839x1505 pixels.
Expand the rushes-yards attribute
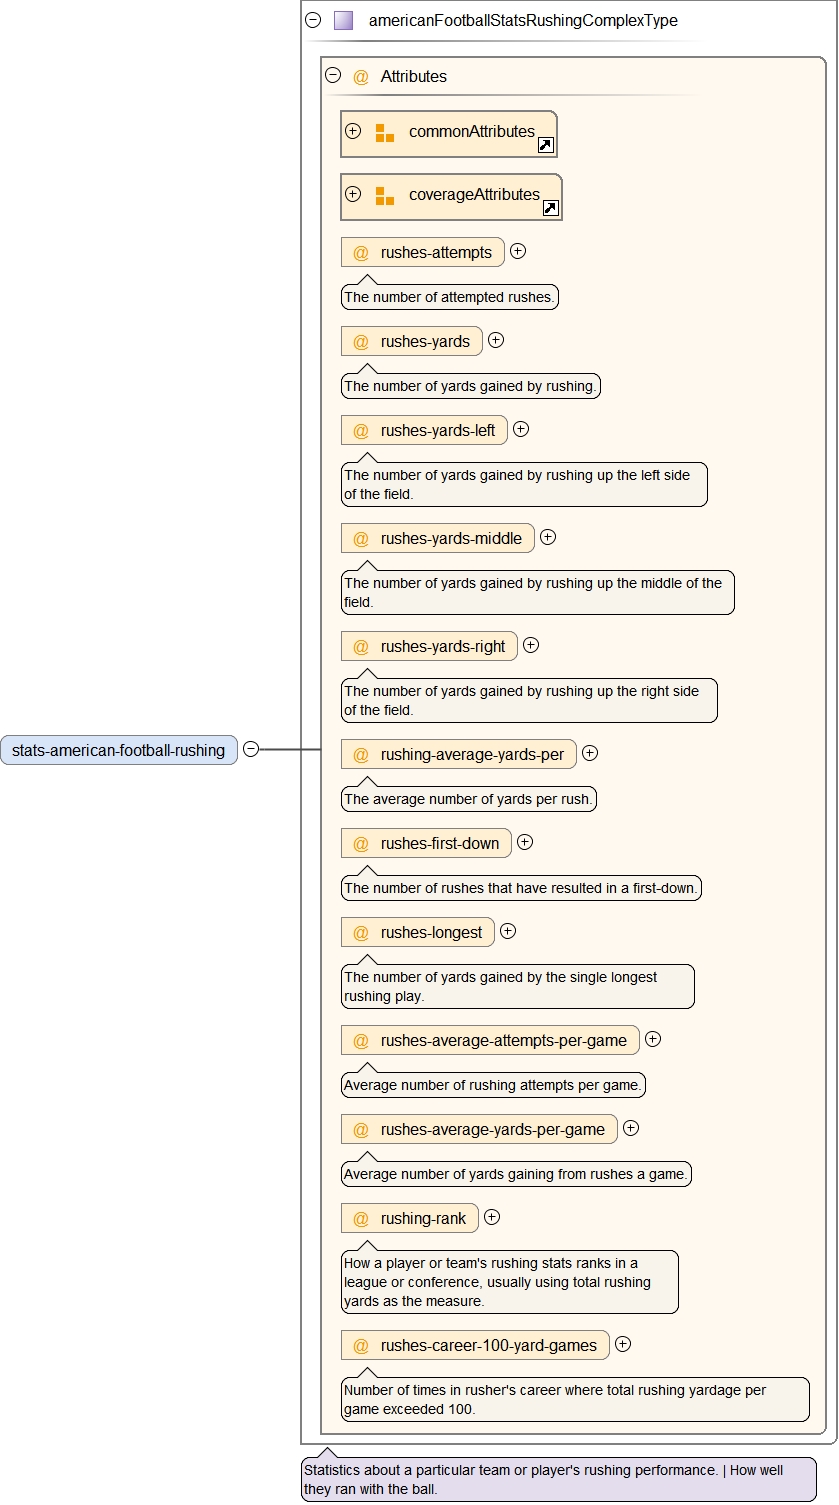click(x=496, y=340)
